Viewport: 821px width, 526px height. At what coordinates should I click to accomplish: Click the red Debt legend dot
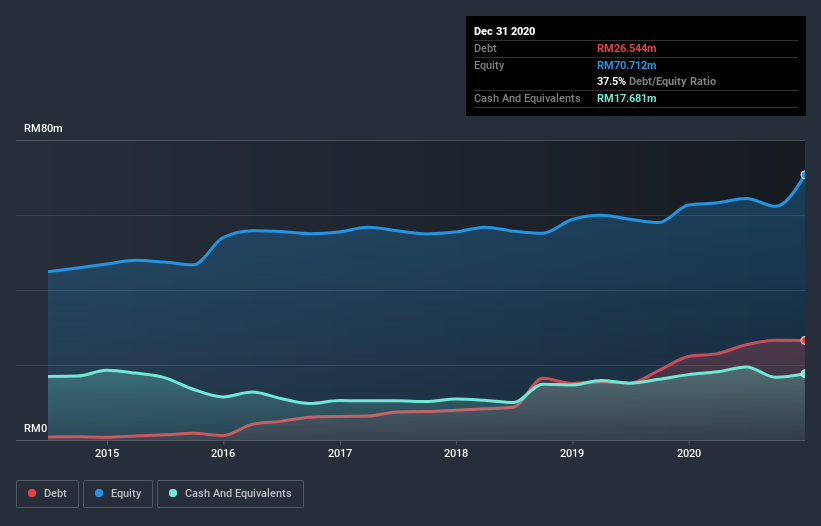coord(33,494)
